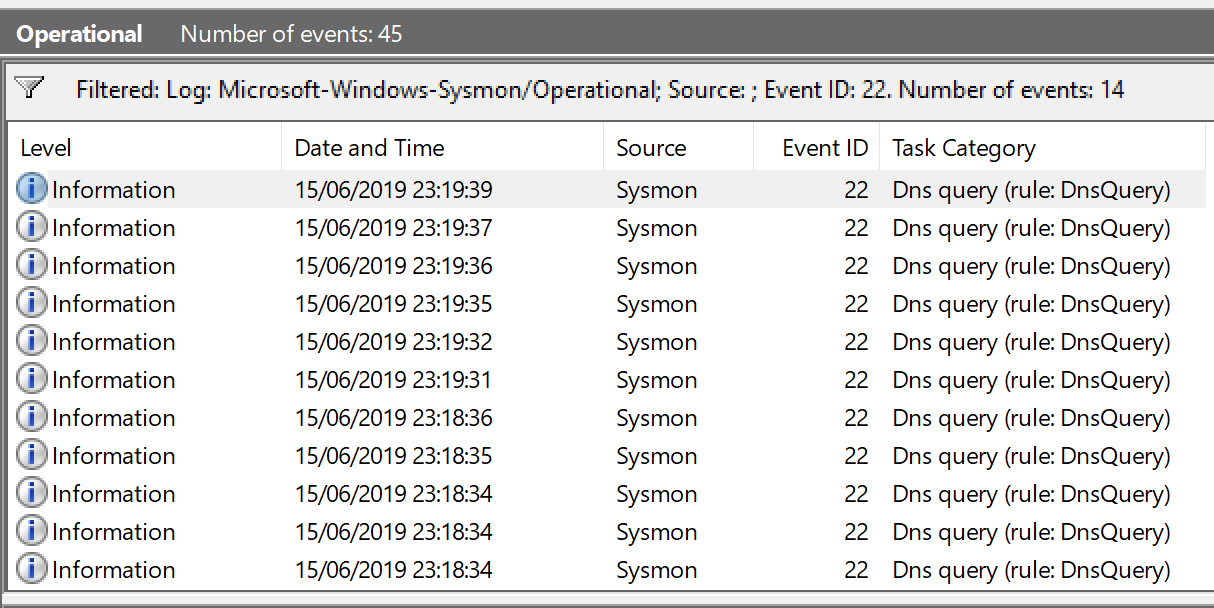
Task: Click the Information level text of the 23:18:36 event
Action: point(113,418)
